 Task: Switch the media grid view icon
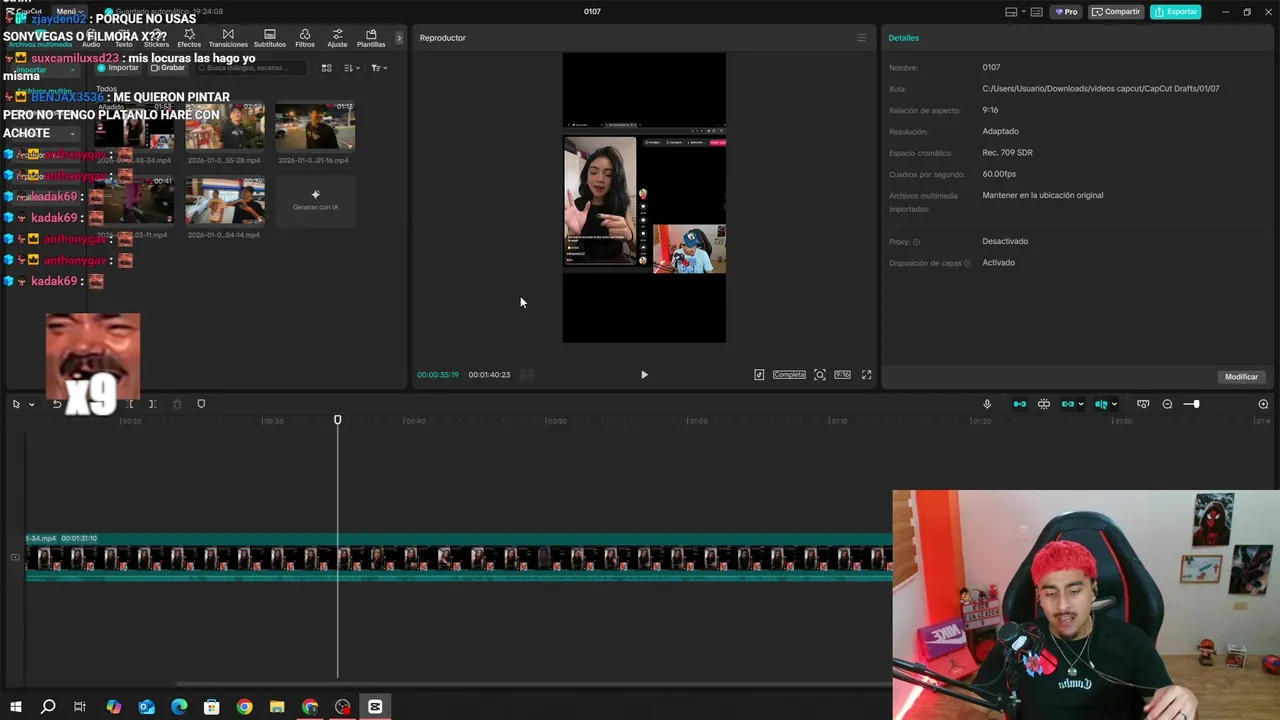point(326,68)
